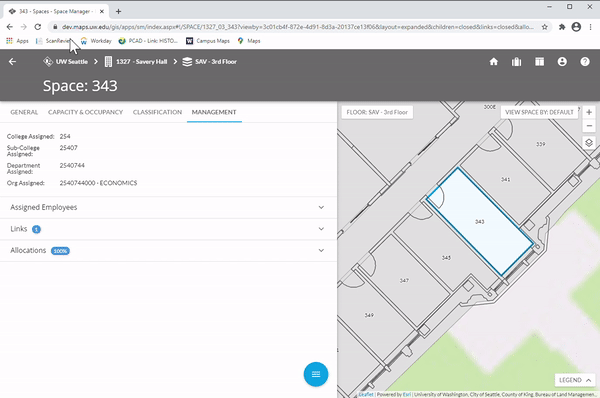Image resolution: width=600 pixels, height=398 pixels.
Task: Click the Links count badge
Action: 36,229
